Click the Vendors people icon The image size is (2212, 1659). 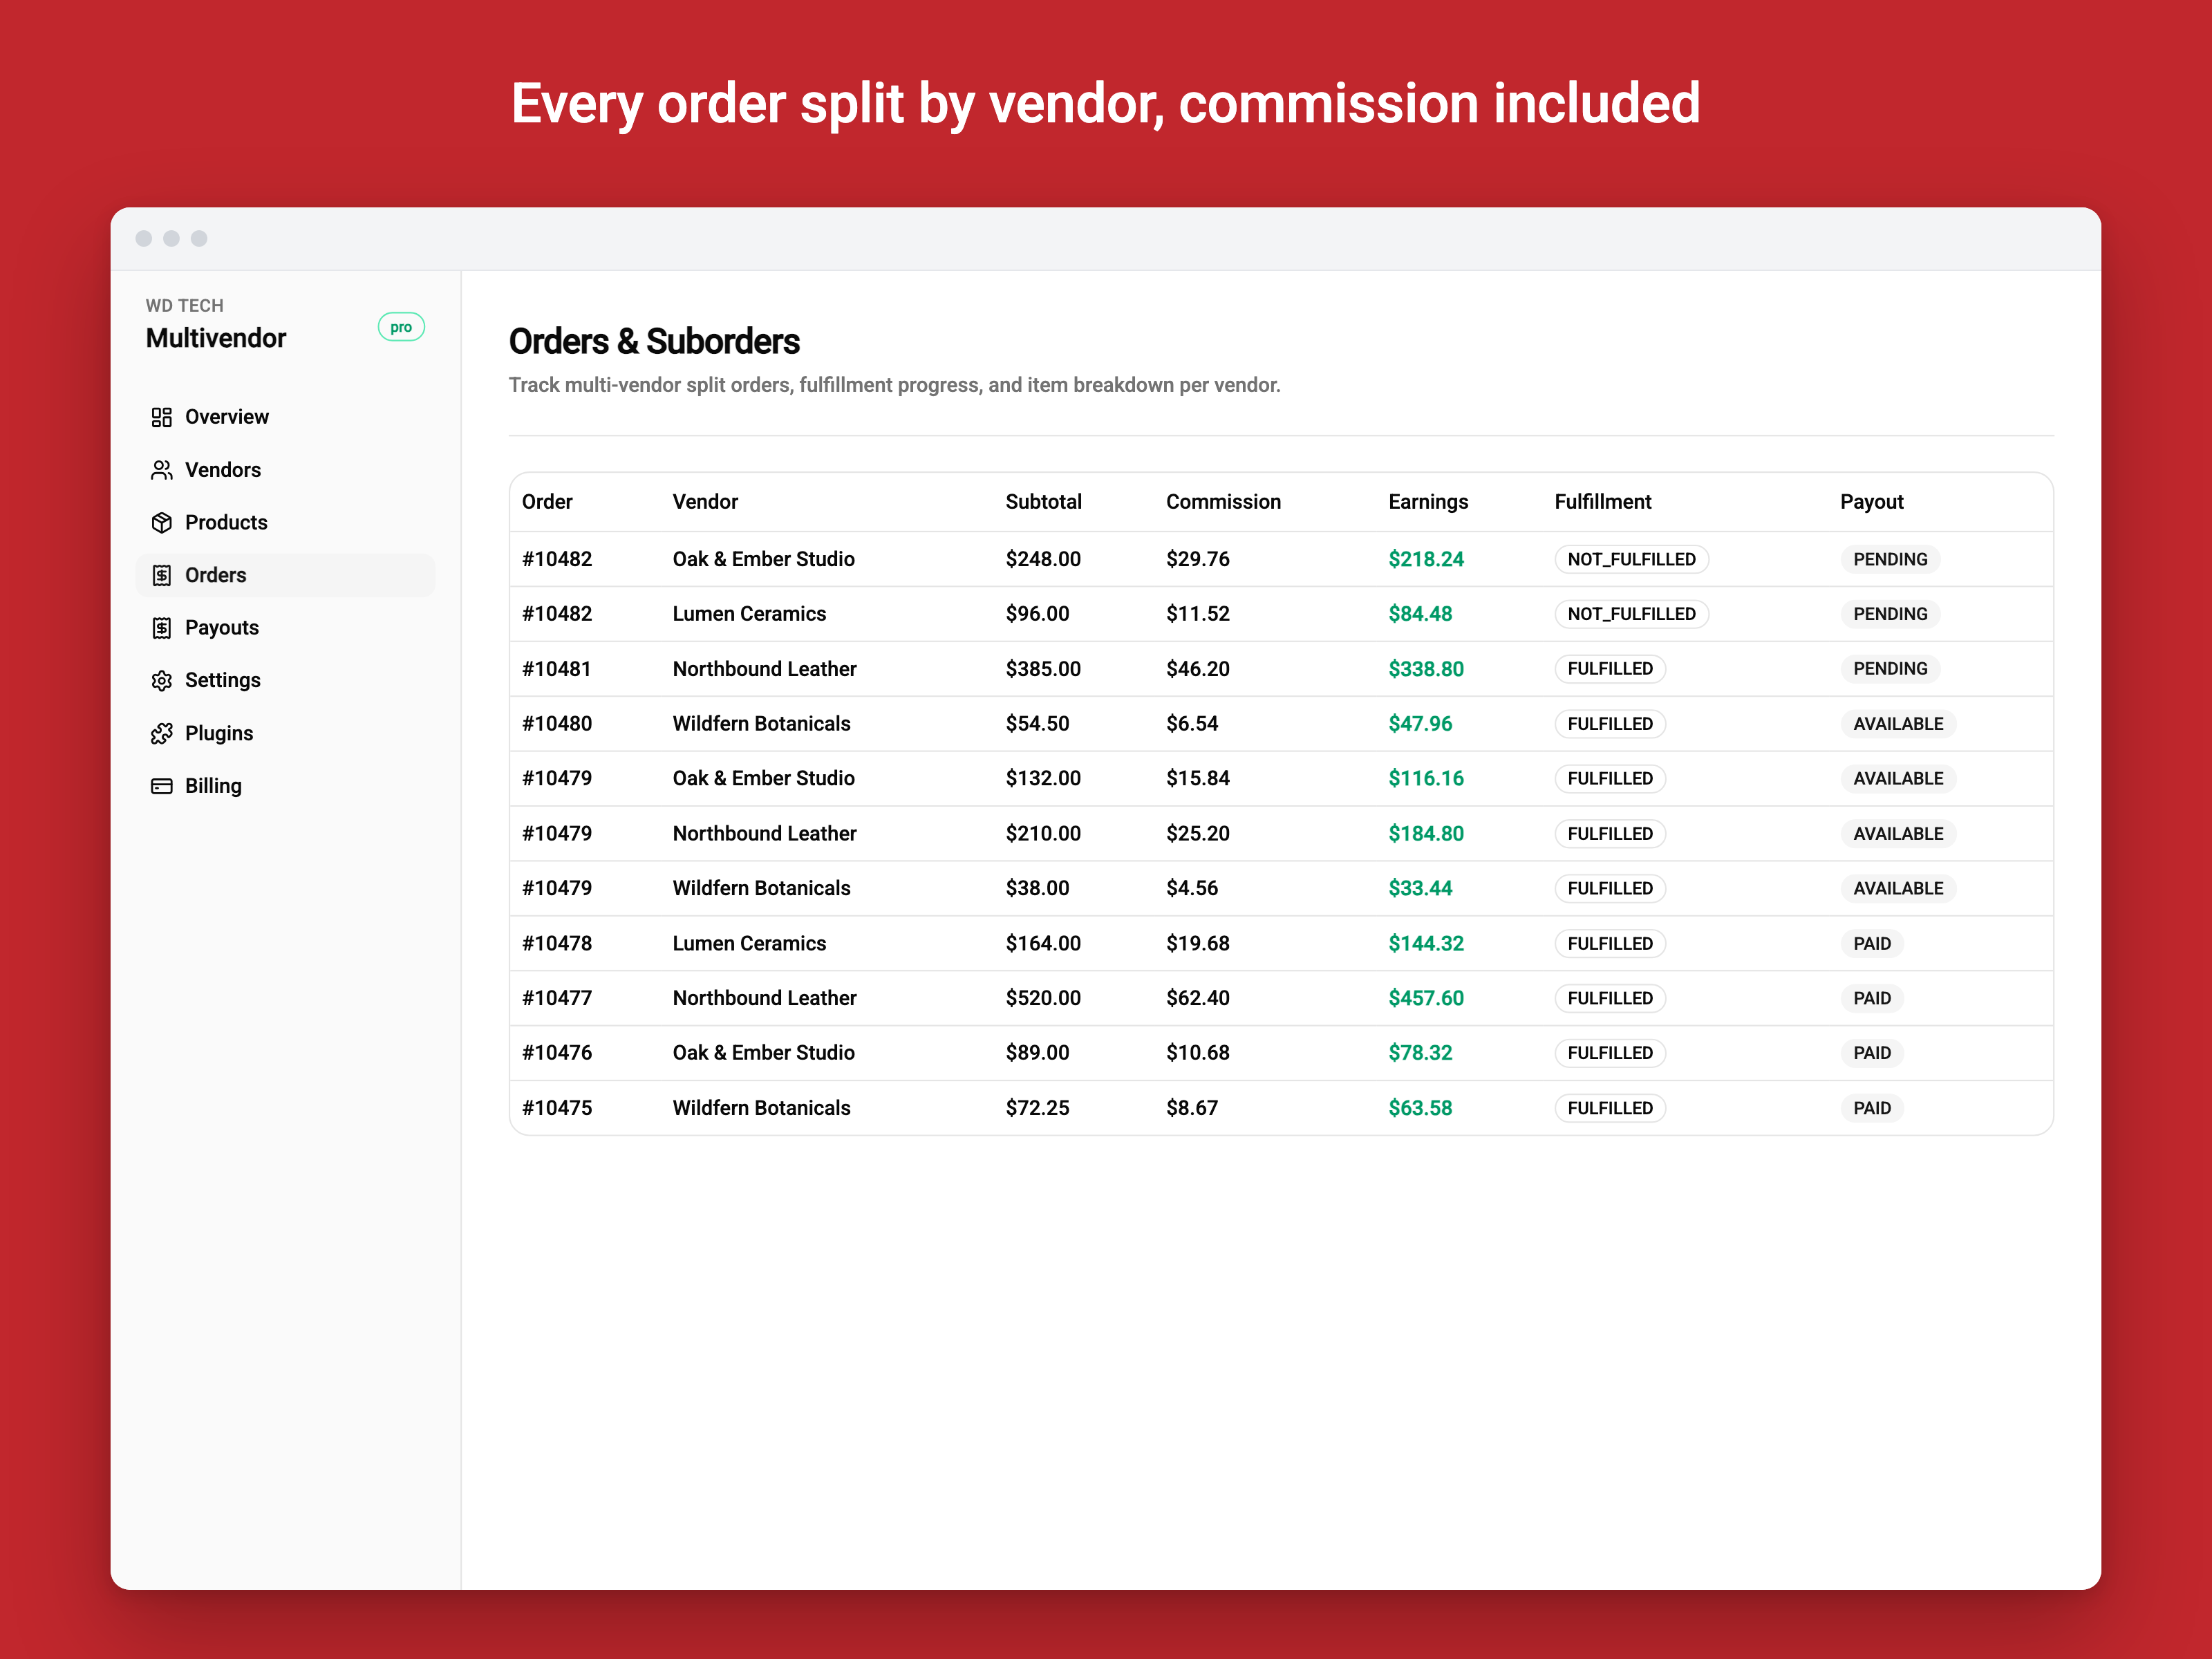click(x=161, y=470)
